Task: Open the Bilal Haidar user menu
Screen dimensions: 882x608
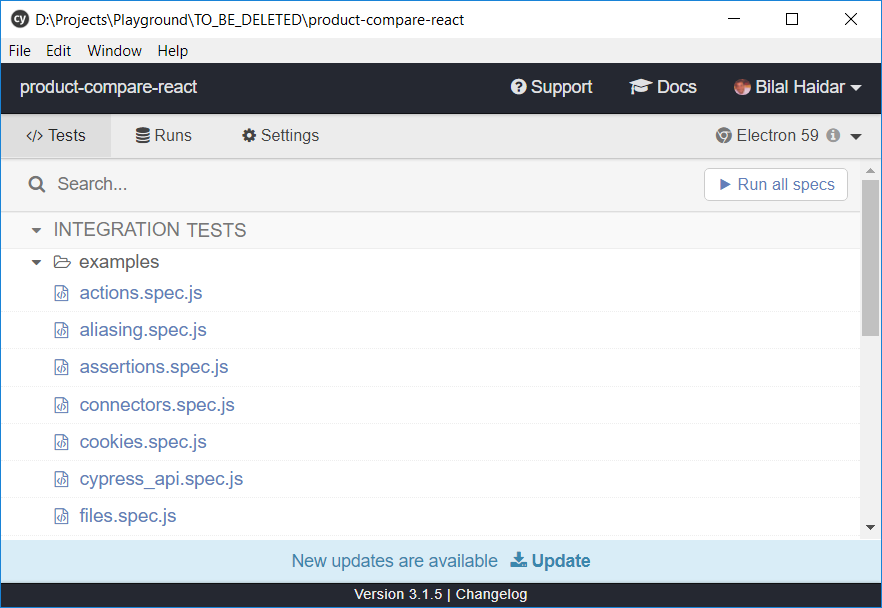Action: click(x=798, y=88)
